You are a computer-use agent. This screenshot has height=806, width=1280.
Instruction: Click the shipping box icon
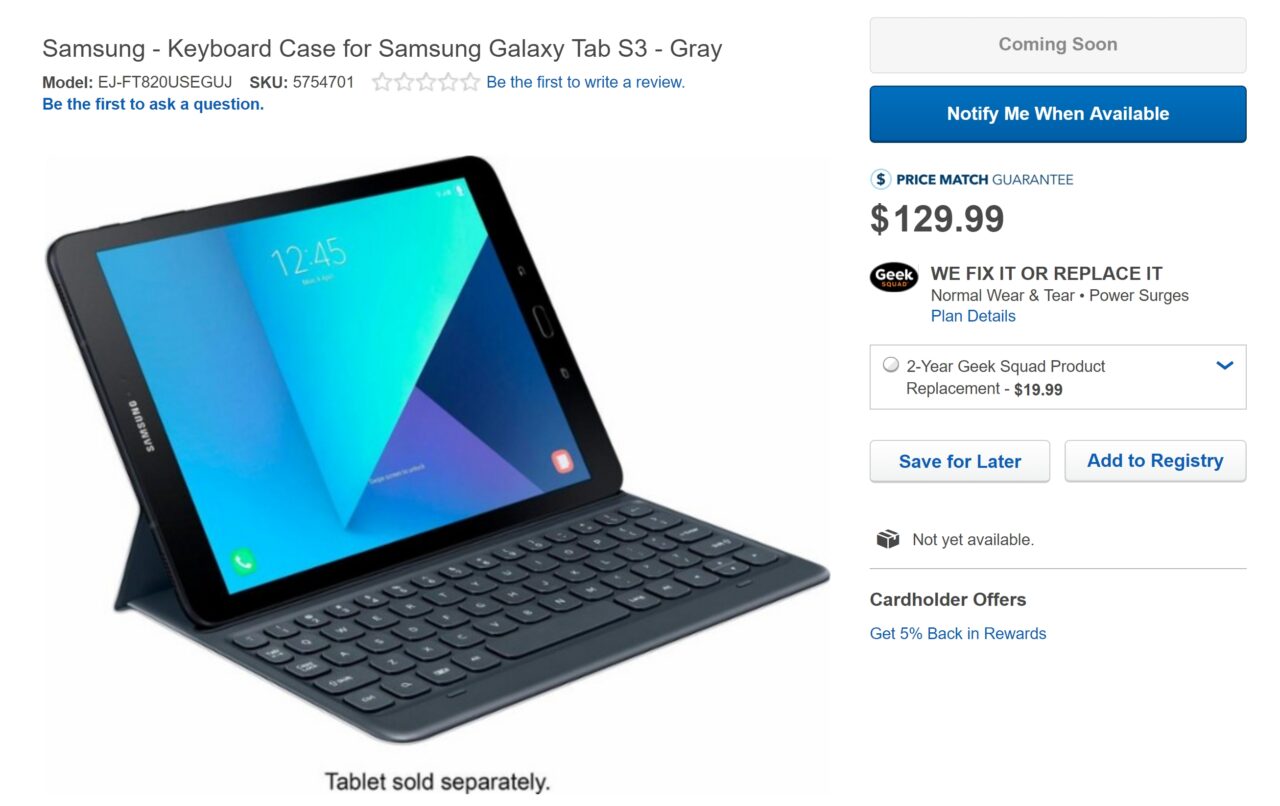887,539
